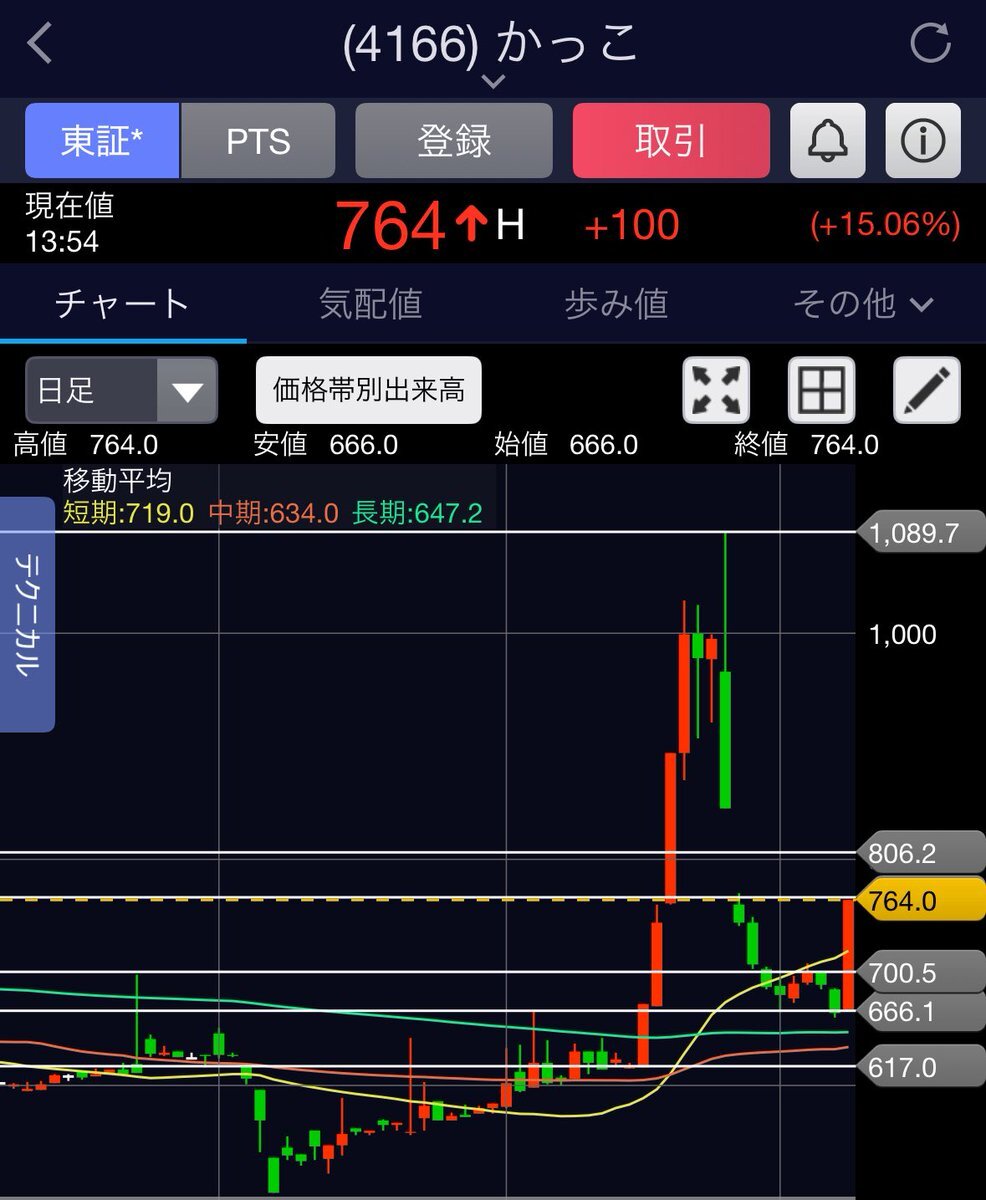The height and width of the screenshot is (1200, 986).
Task: Tap the 終値 764.0 value
Action: click(806, 444)
